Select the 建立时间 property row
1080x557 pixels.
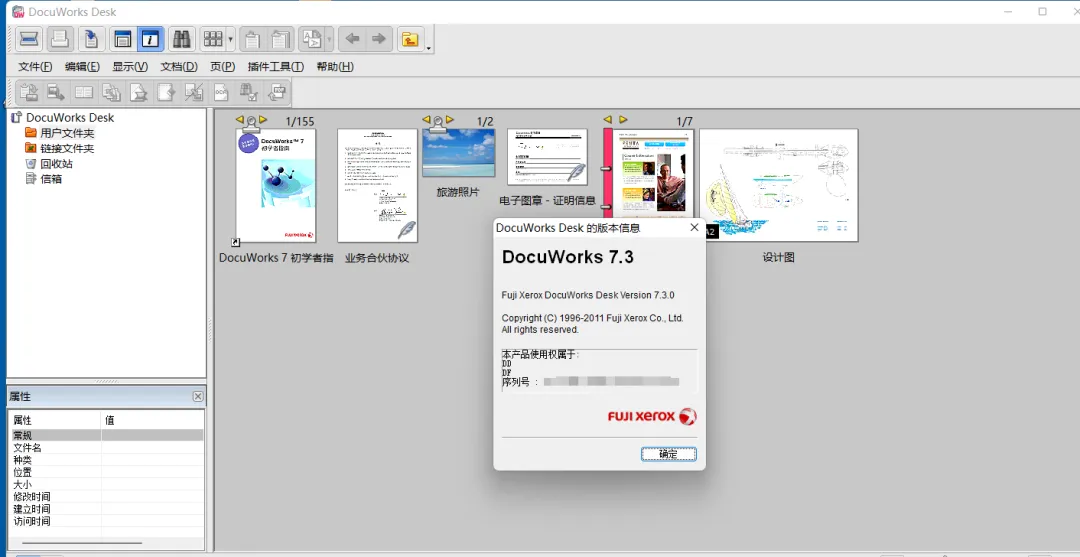click(107, 509)
